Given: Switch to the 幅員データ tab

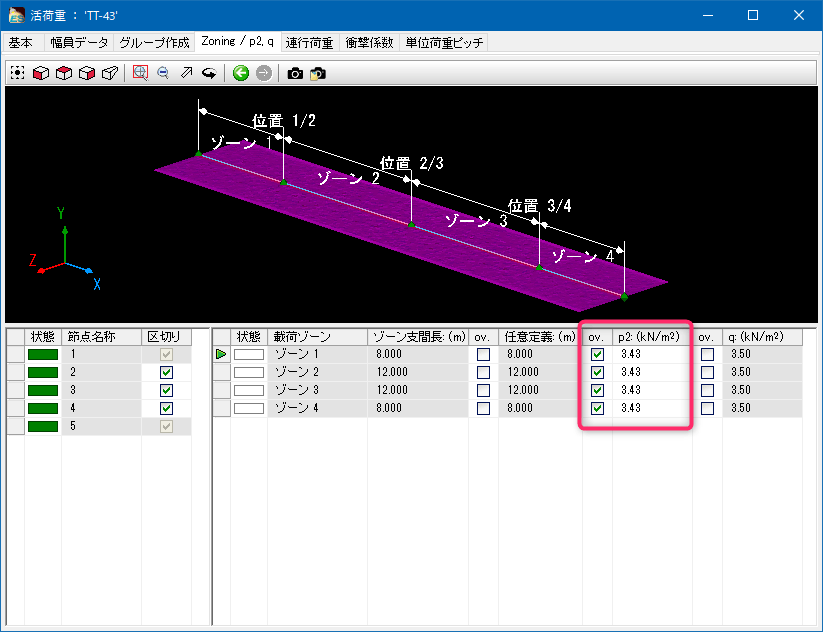Looking at the screenshot, I should pos(80,43).
